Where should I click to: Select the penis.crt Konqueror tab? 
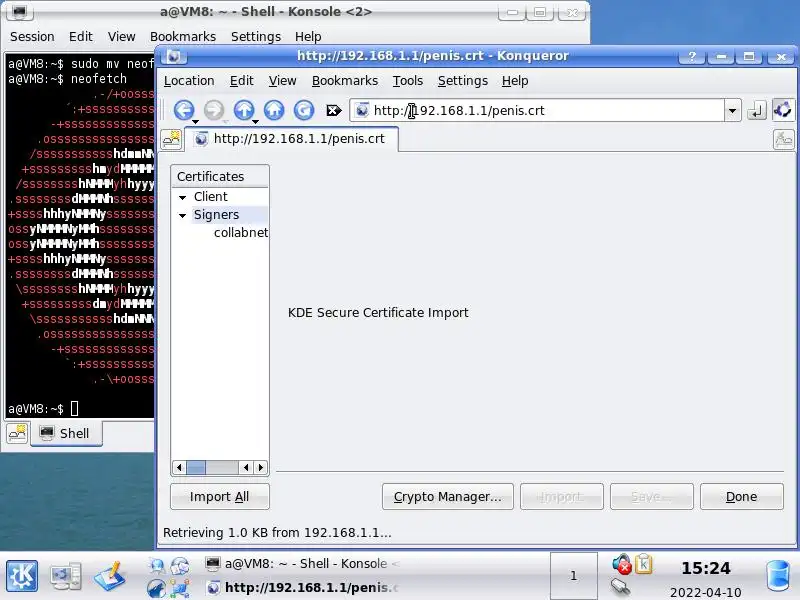(291, 139)
